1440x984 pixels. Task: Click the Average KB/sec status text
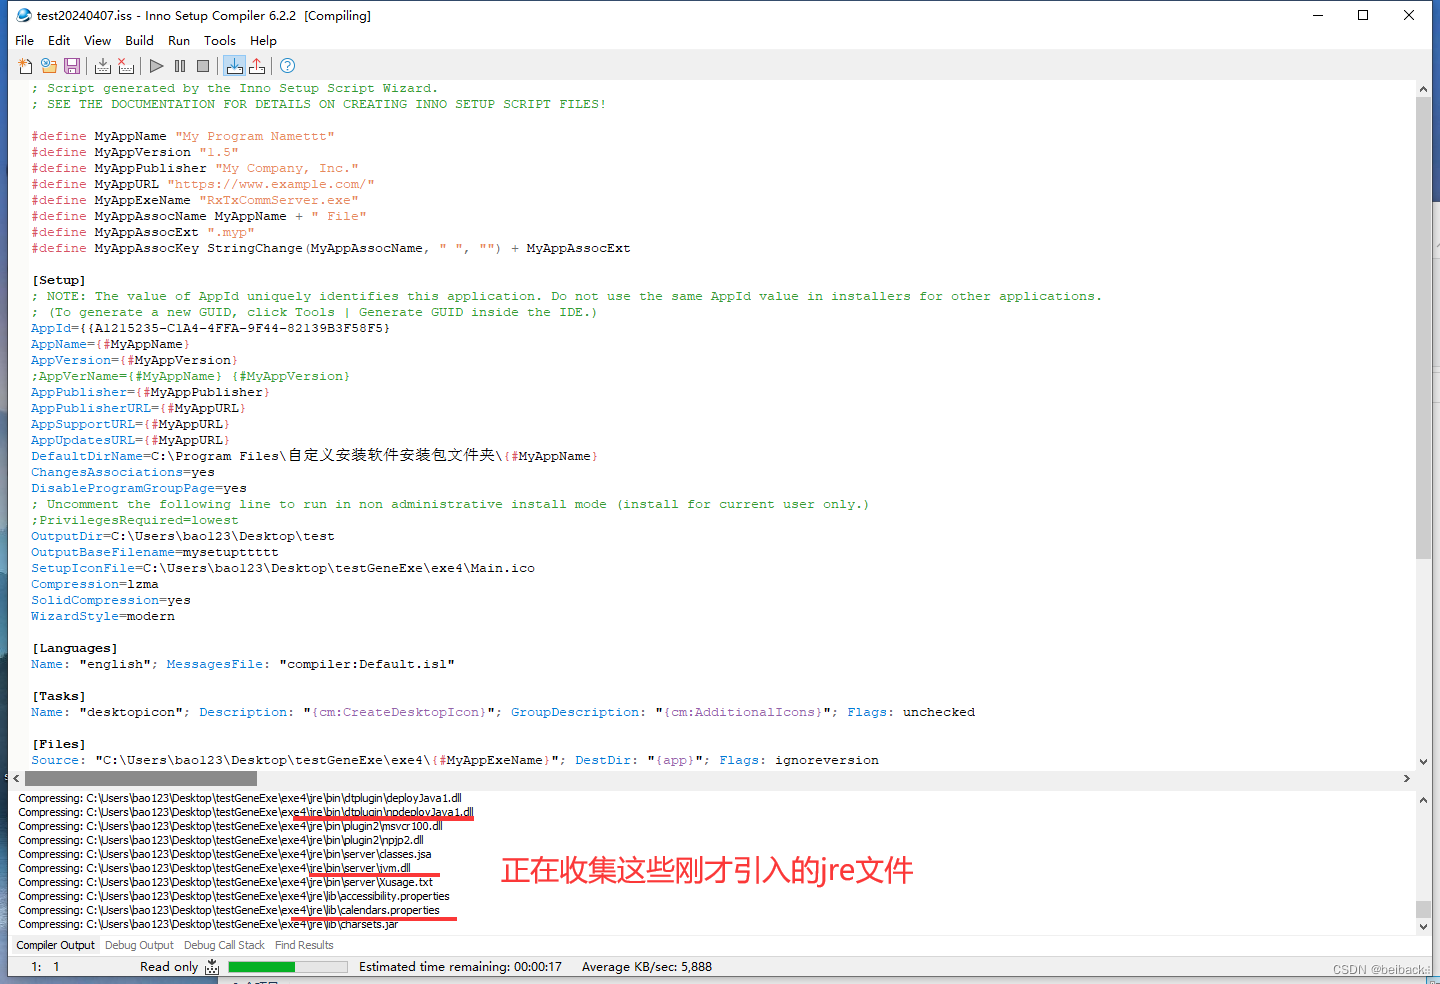tap(647, 967)
